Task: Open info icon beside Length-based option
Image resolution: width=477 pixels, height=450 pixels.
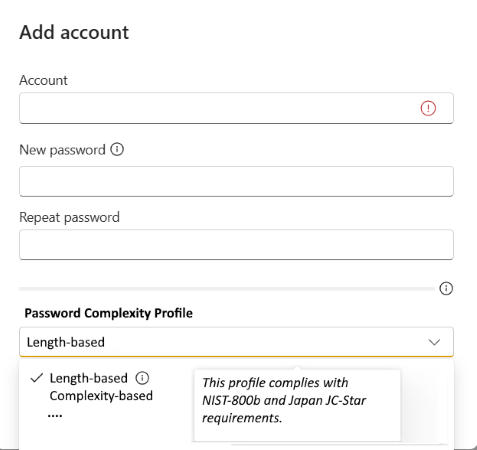Action: (x=142, y=378)
